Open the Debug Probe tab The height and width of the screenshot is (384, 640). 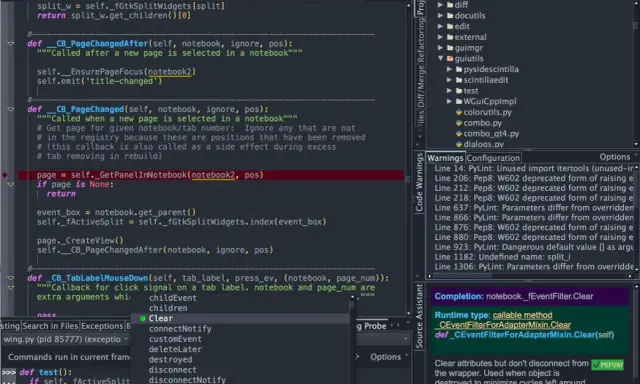click(373, 326)
